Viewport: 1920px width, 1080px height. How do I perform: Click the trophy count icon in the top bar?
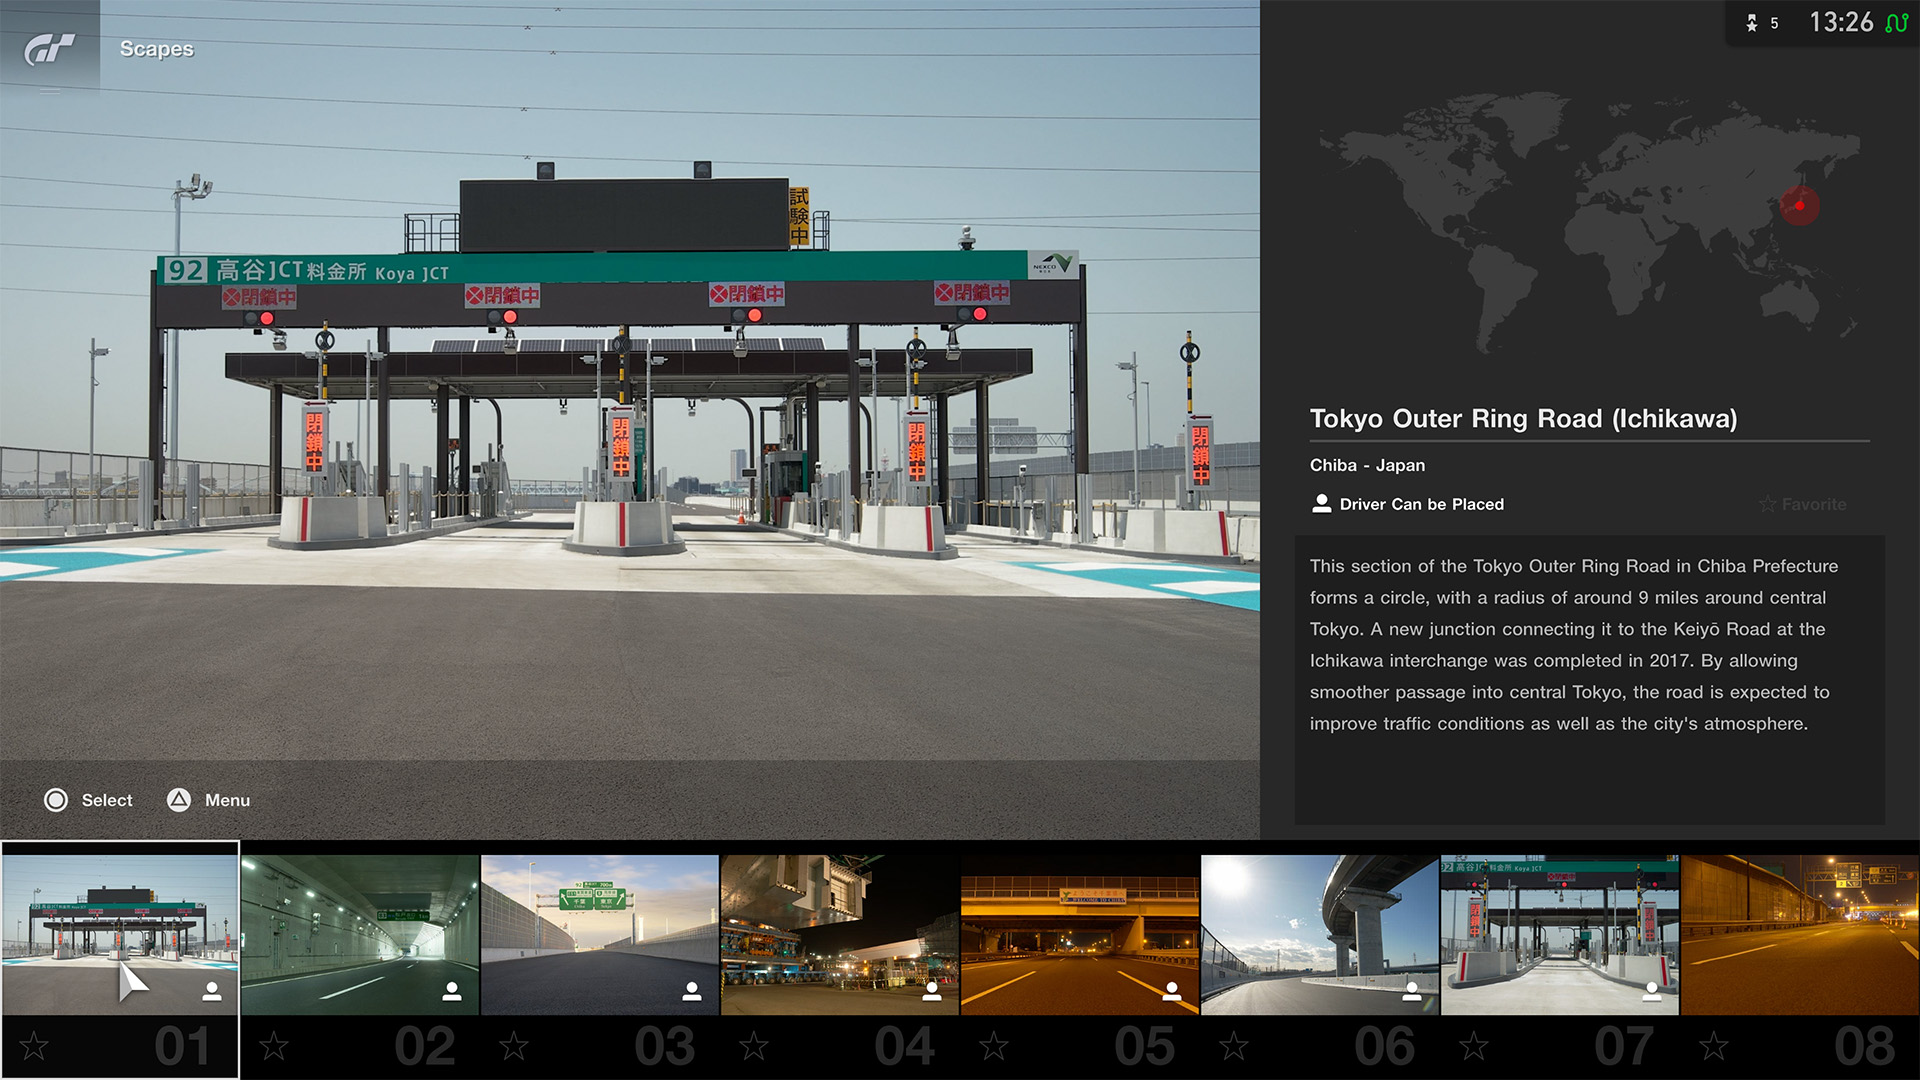coord(1752,23)
